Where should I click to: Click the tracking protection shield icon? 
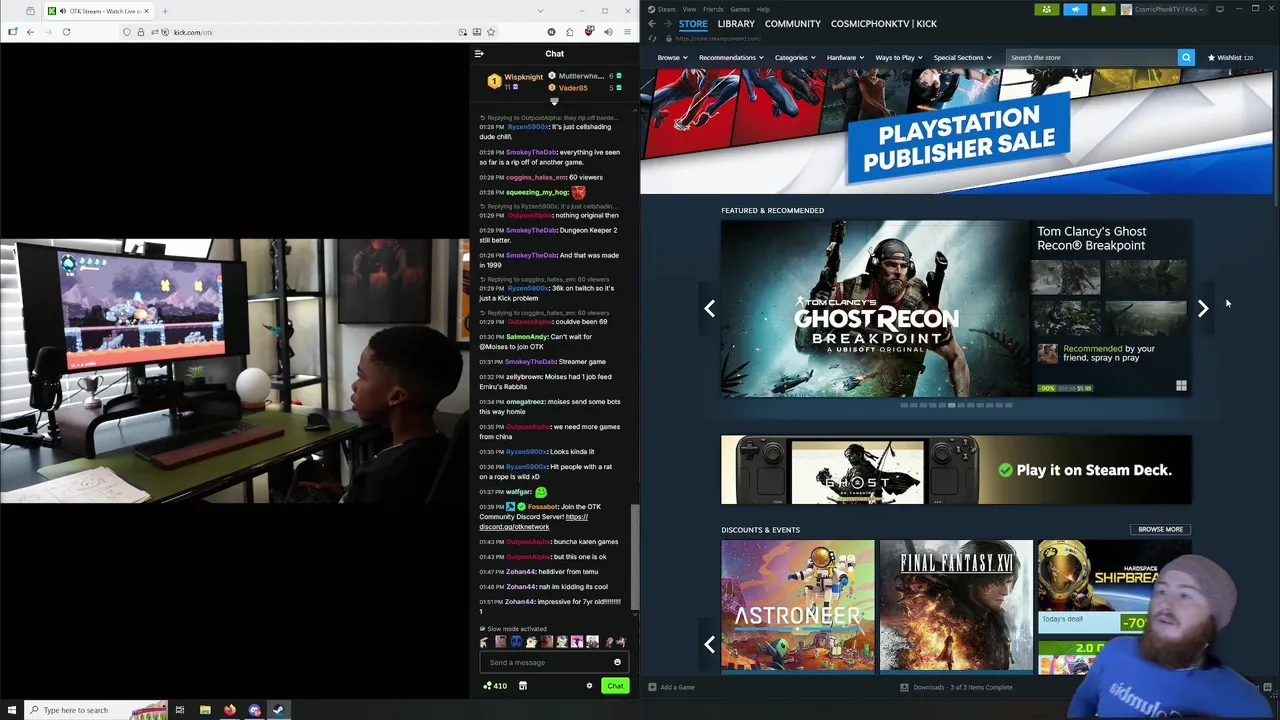pos(127,32)
